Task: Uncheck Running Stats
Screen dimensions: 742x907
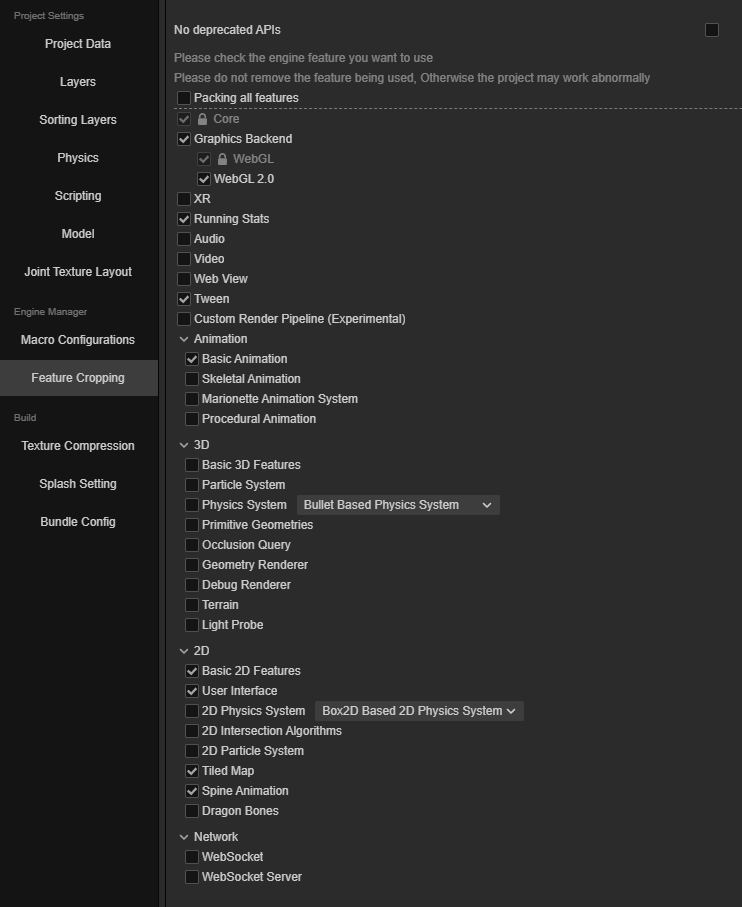Action: click(184, 218)
